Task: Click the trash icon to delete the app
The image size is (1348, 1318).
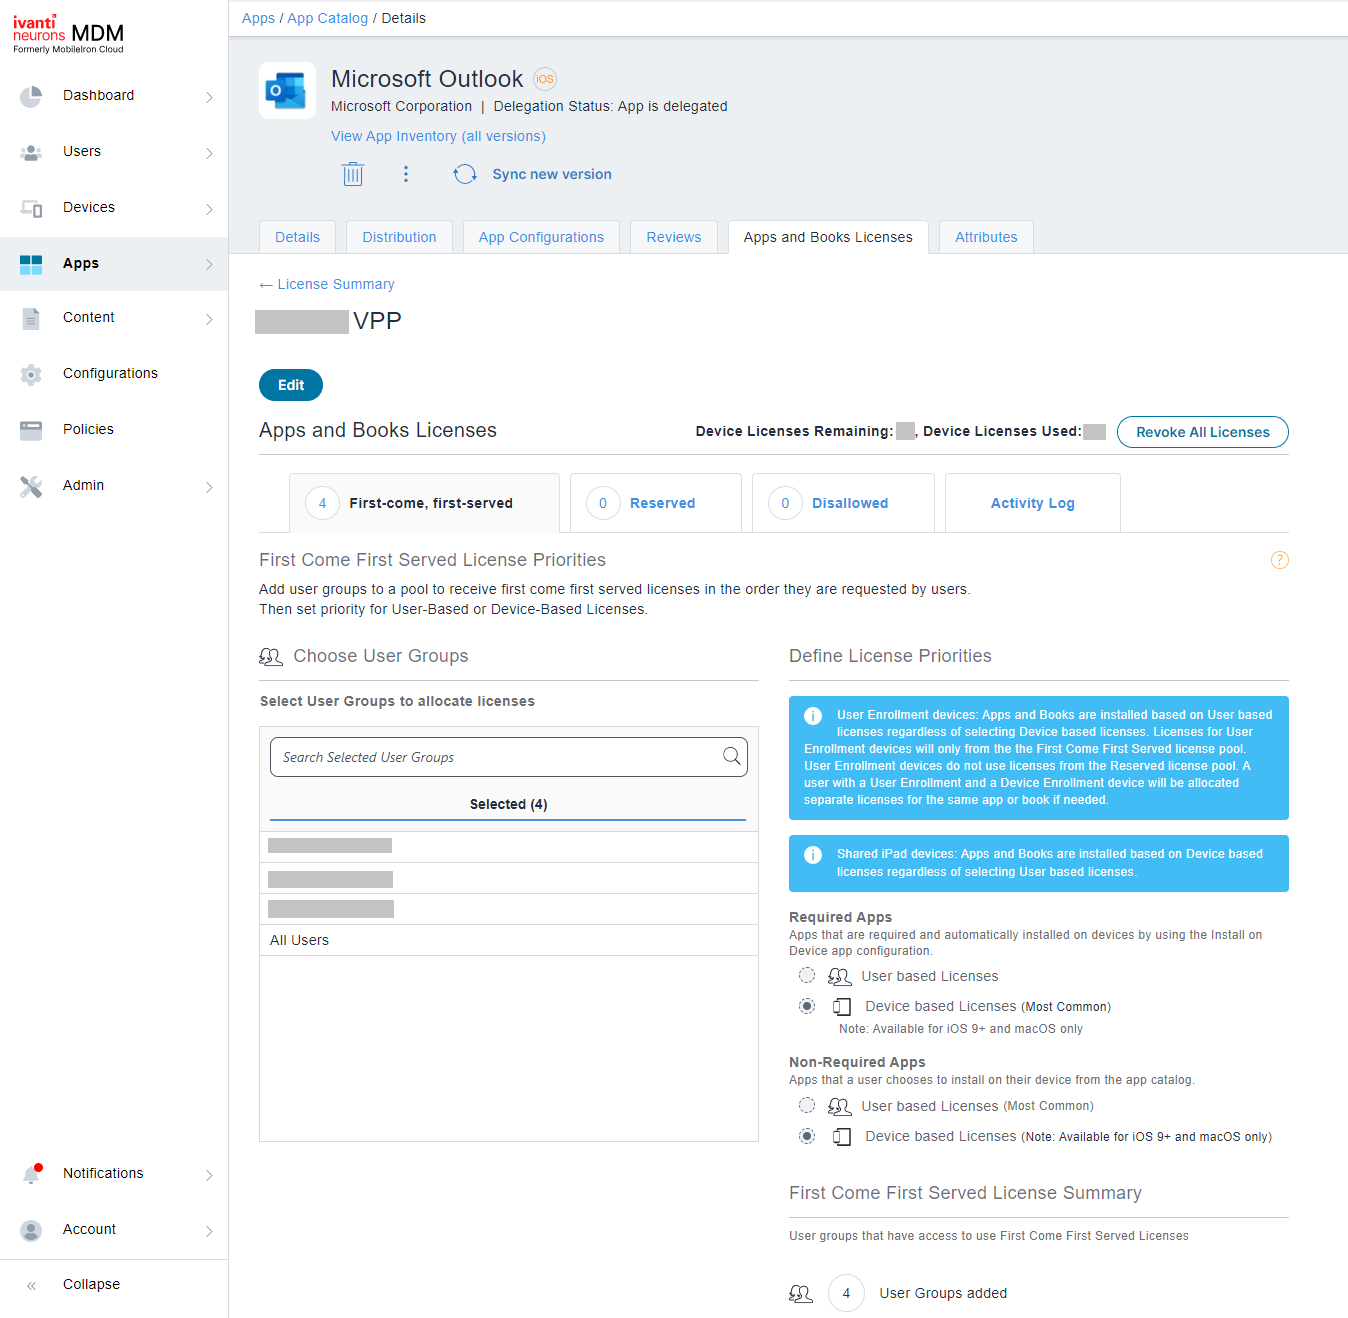Action: coord(352,173)
